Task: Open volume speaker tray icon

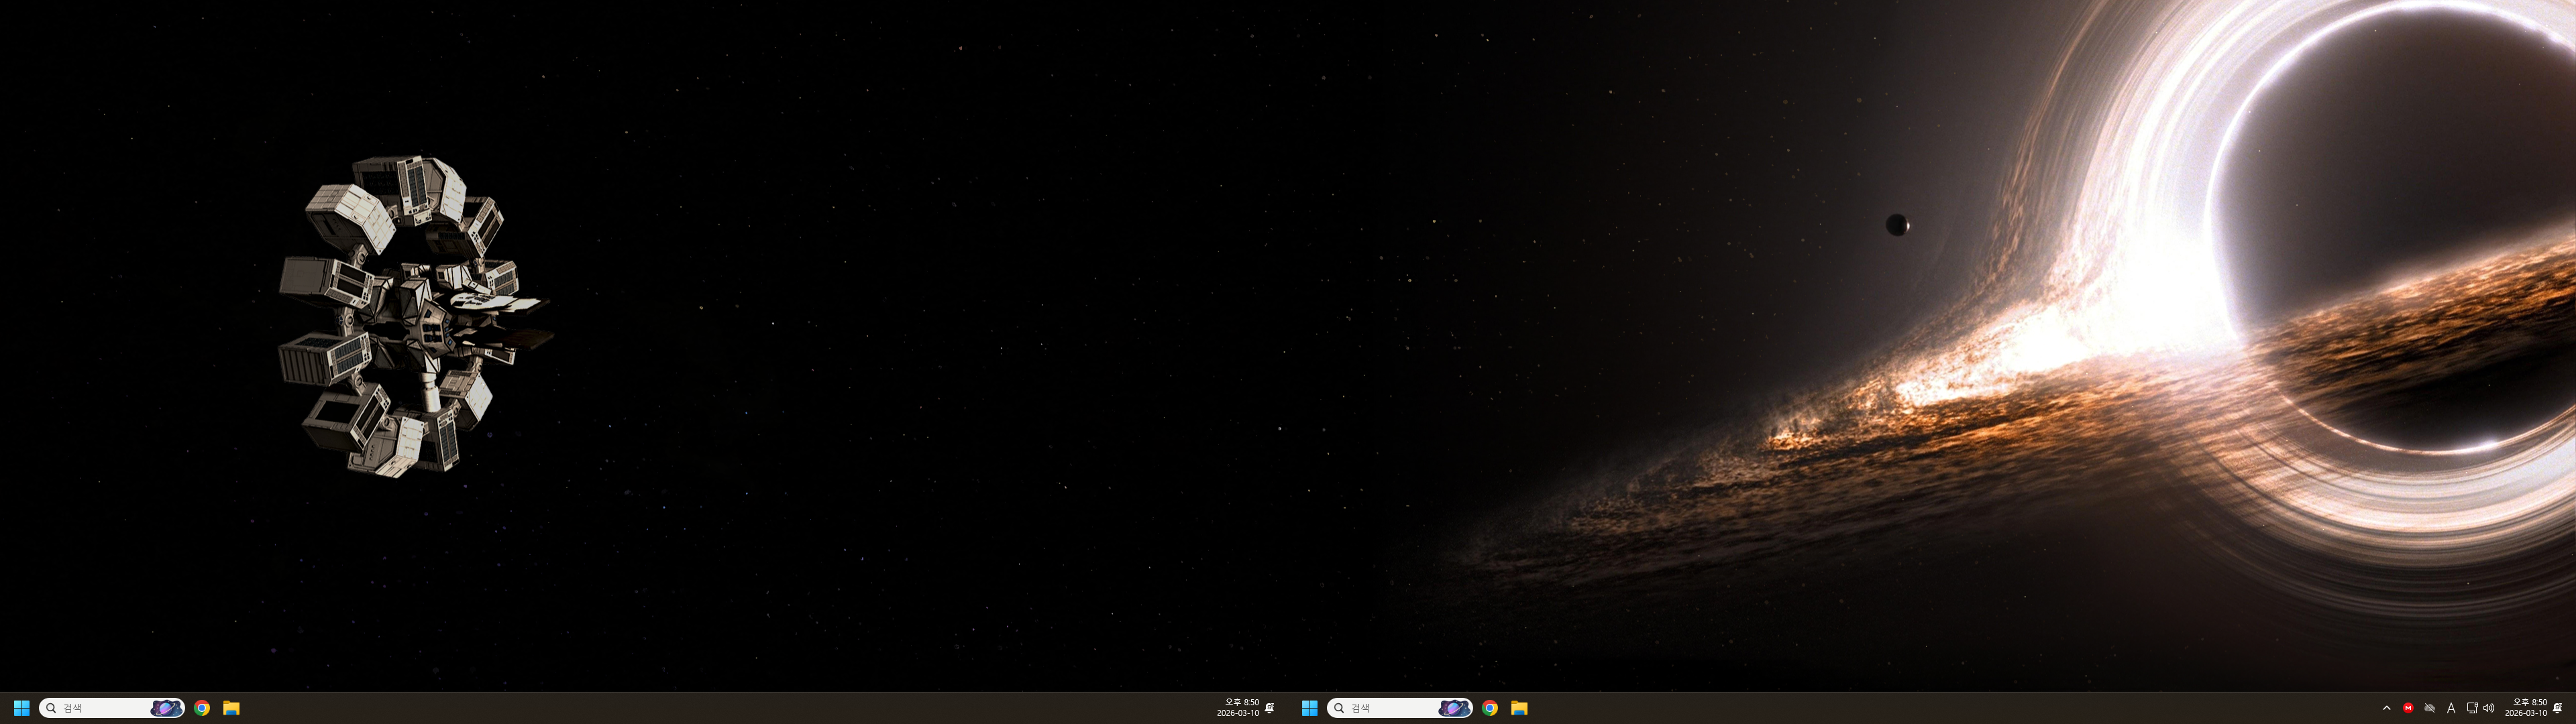Action: point(2489,708)
